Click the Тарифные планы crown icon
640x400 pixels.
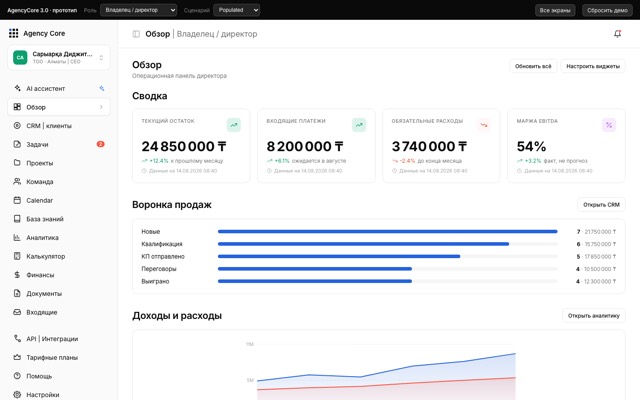point(17,357)
